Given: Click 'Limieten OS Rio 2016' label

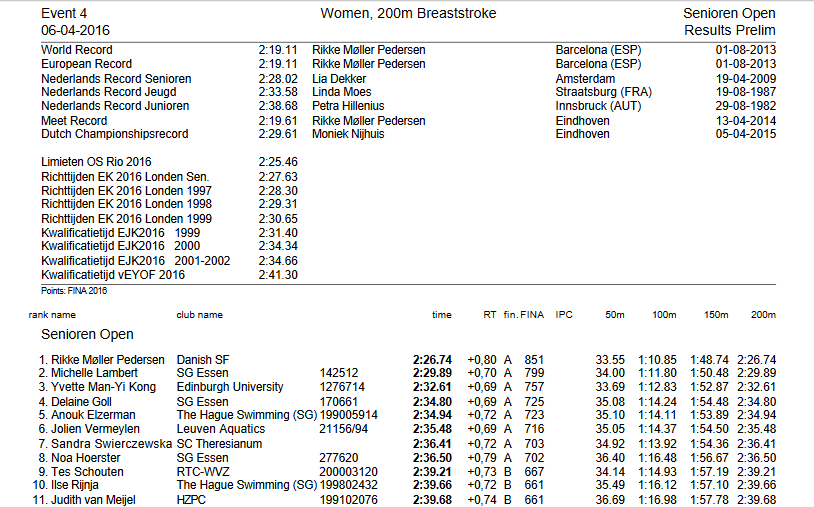Looking at the screenshot, I should (96, 162).
